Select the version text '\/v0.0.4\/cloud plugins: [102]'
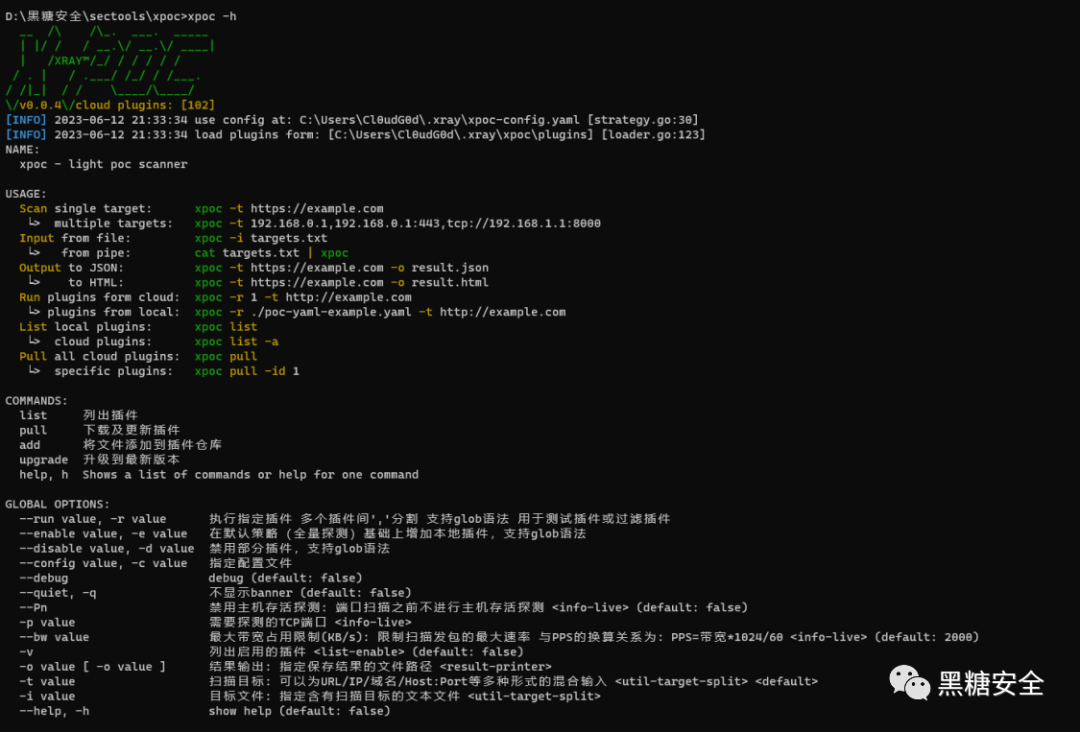 (x=110, y=105)
